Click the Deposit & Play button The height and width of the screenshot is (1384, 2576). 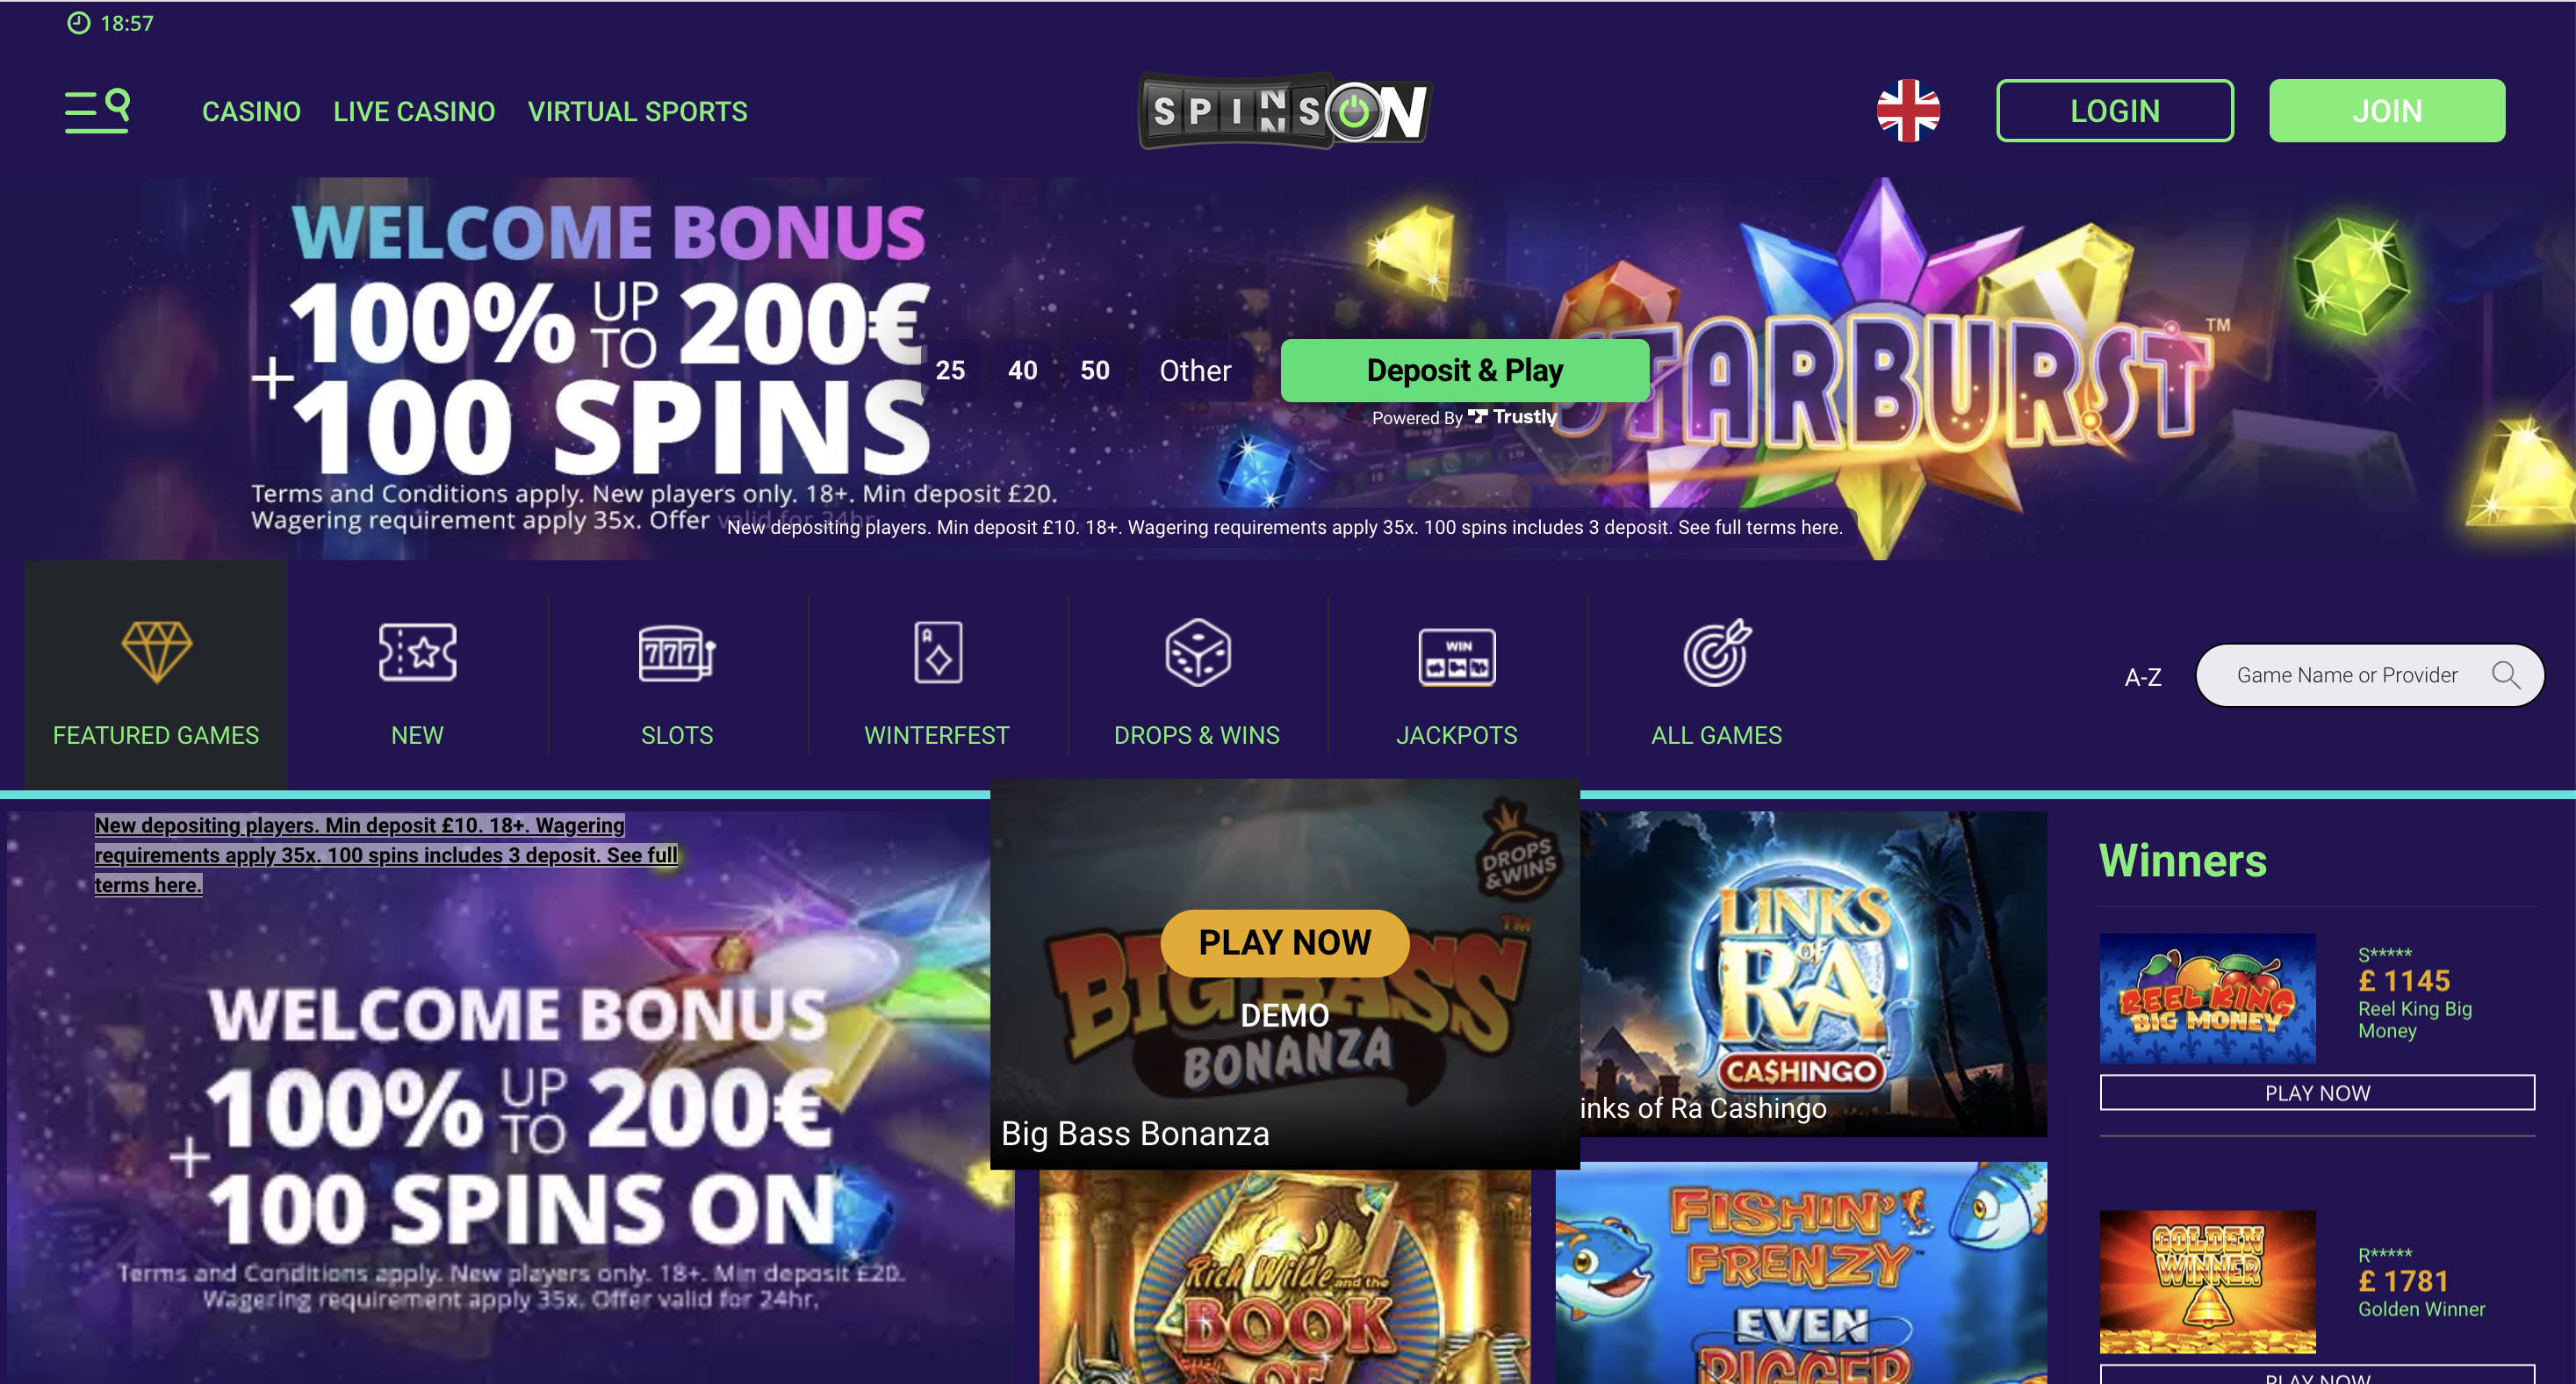click(x=1465, y=370)
